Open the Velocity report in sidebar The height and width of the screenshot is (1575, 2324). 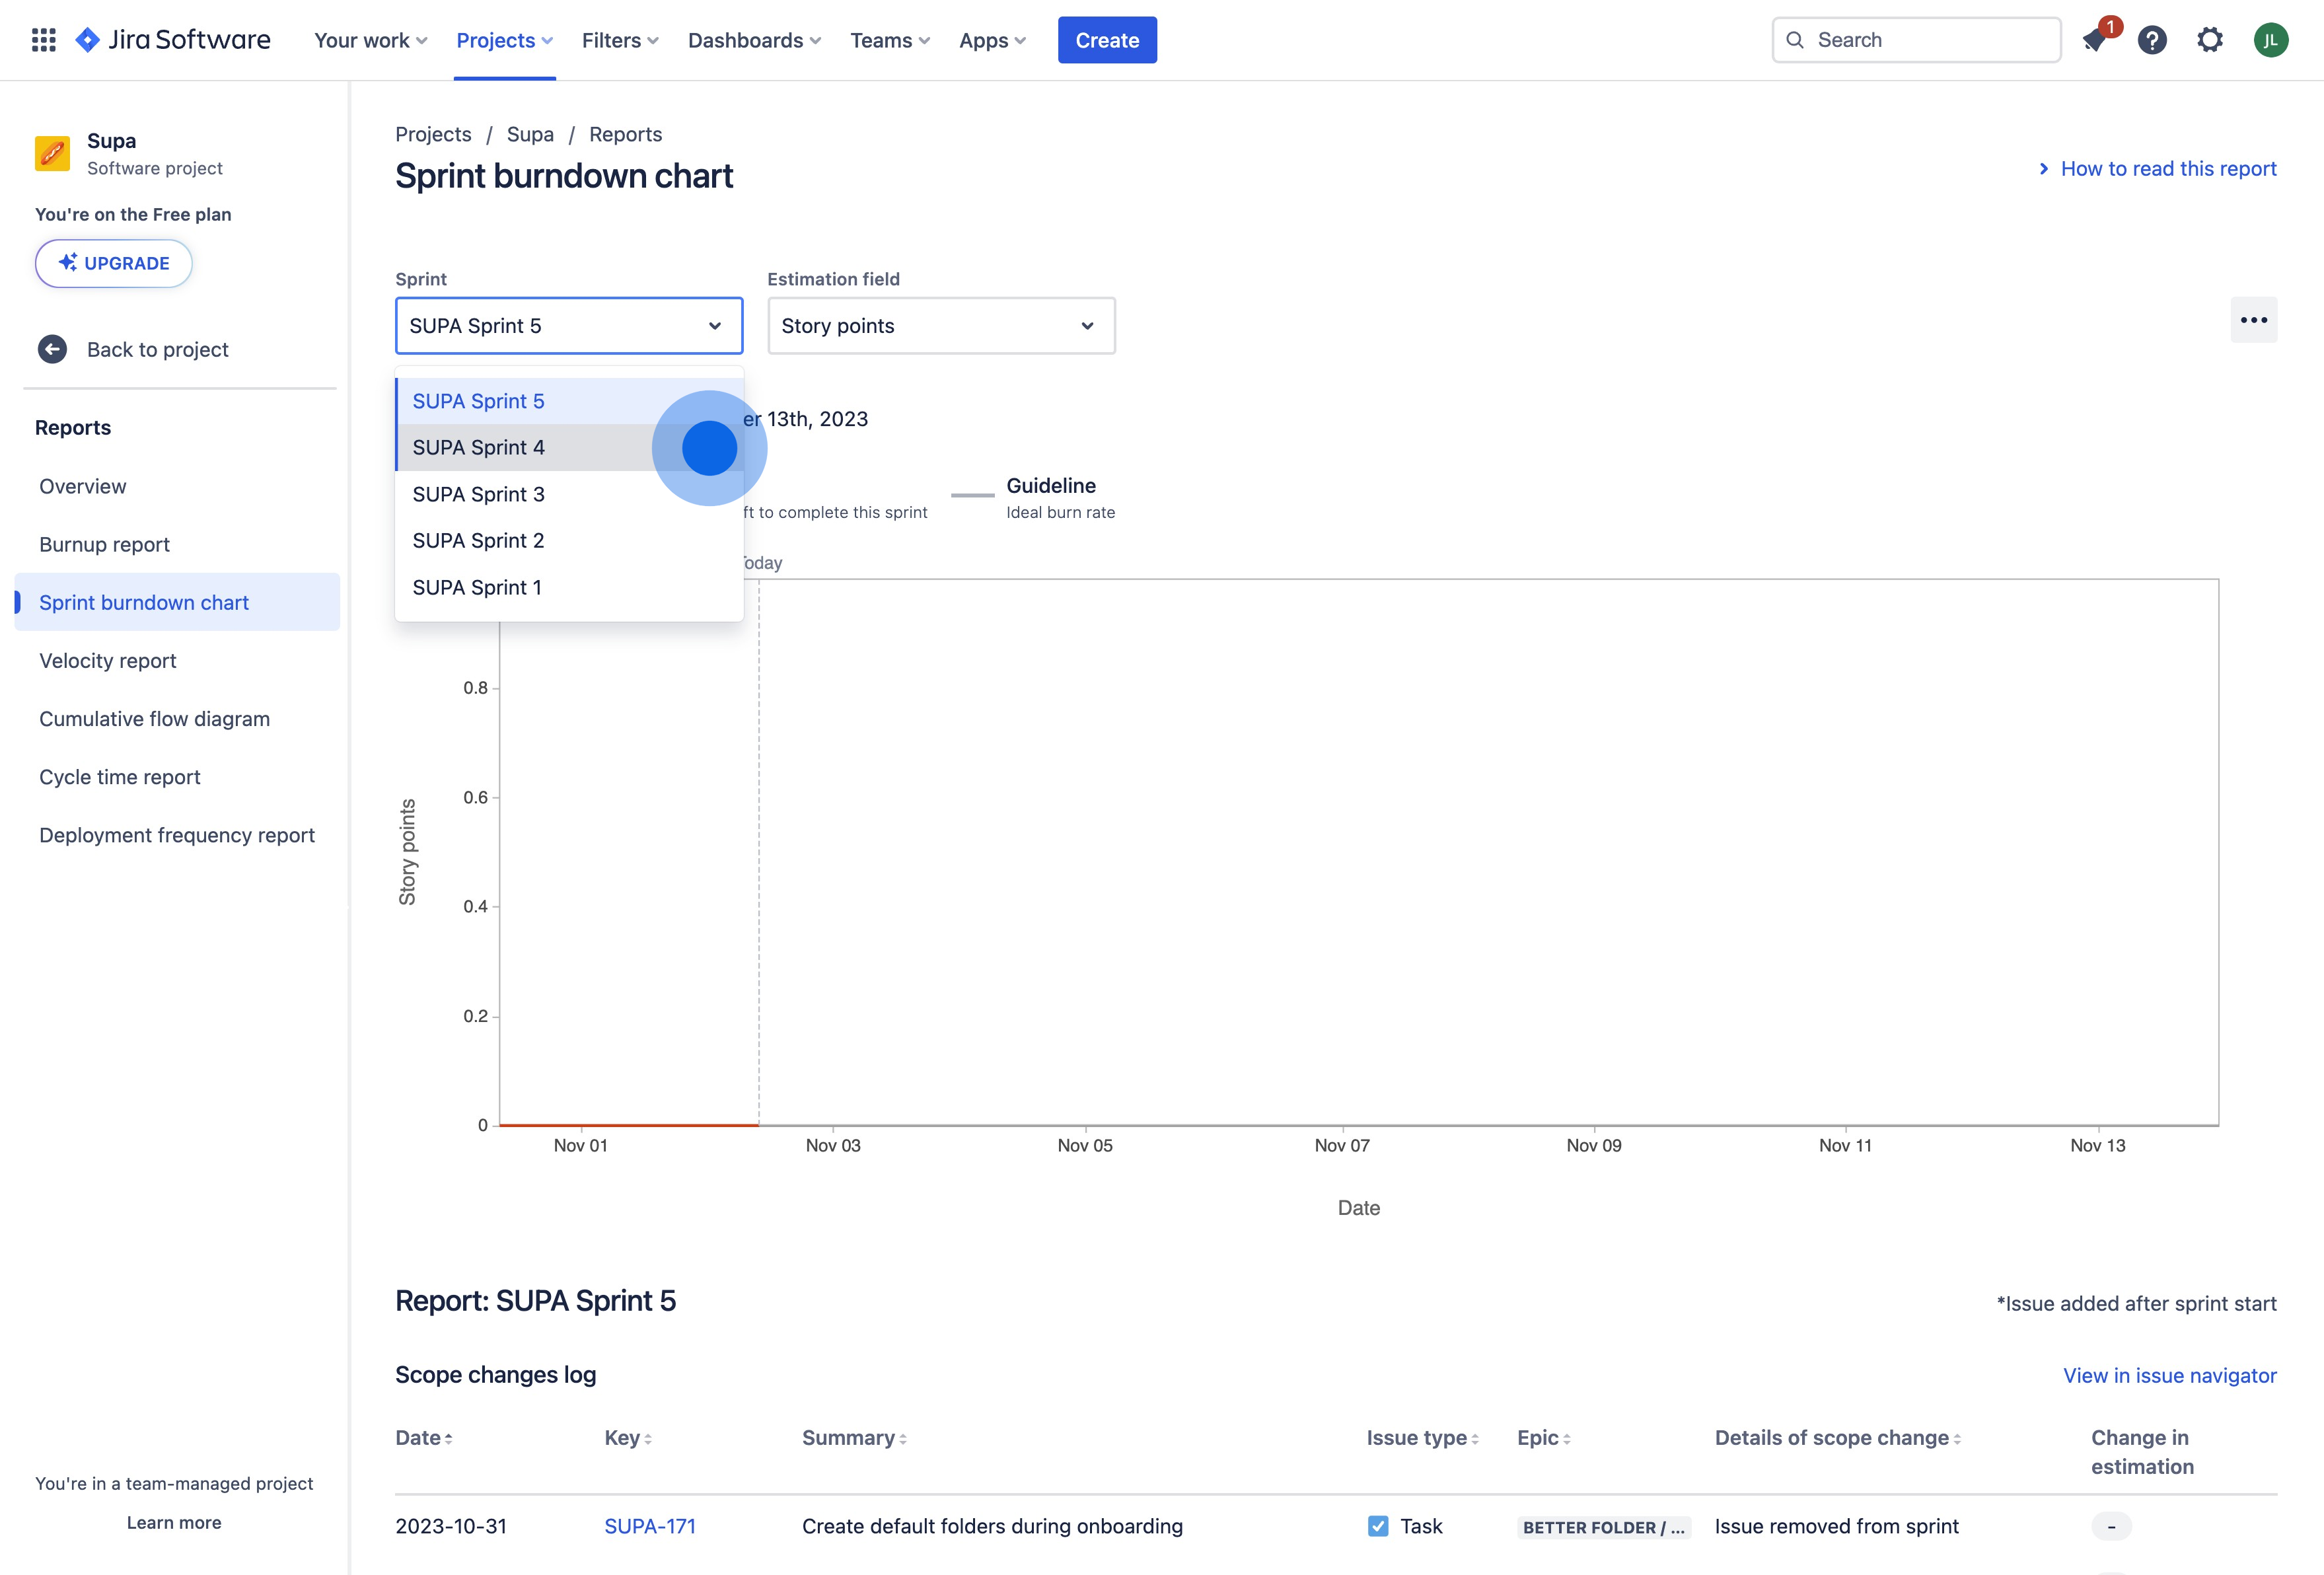coord(107,661)
